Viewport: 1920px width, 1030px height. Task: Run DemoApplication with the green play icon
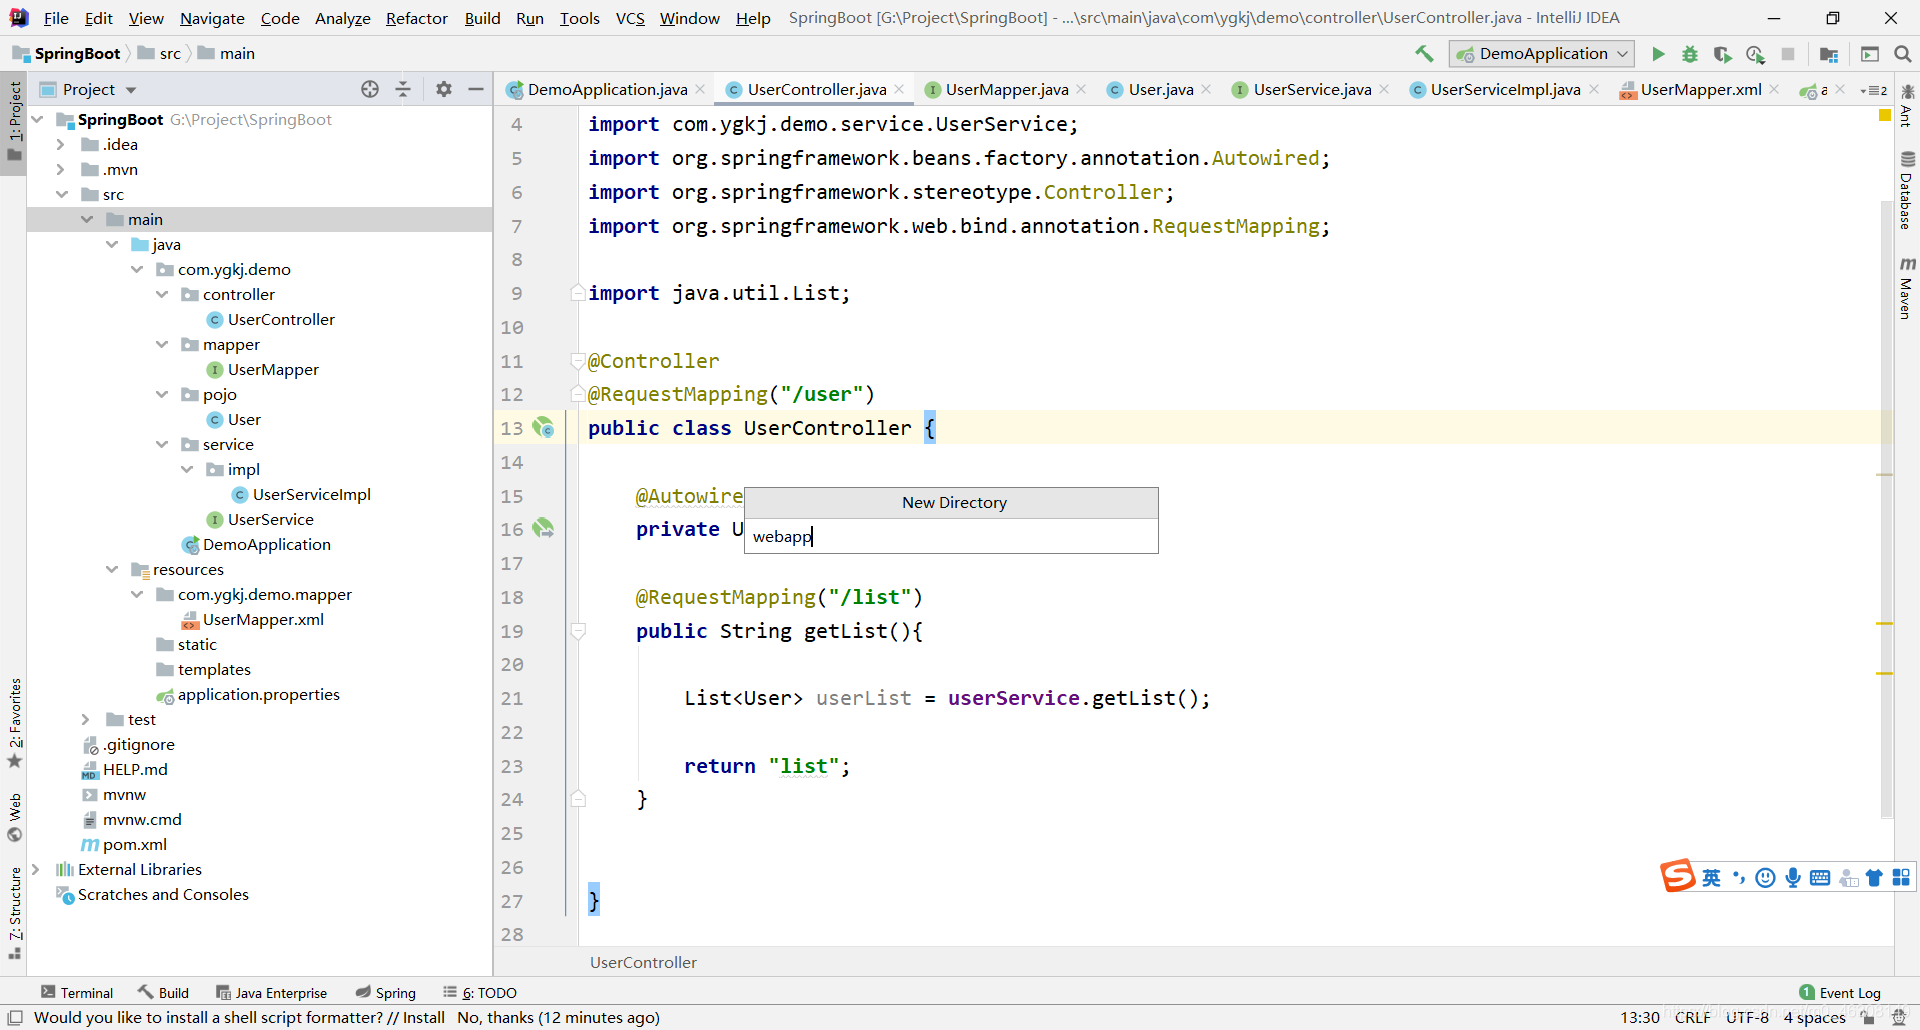tap(1658, 54)
